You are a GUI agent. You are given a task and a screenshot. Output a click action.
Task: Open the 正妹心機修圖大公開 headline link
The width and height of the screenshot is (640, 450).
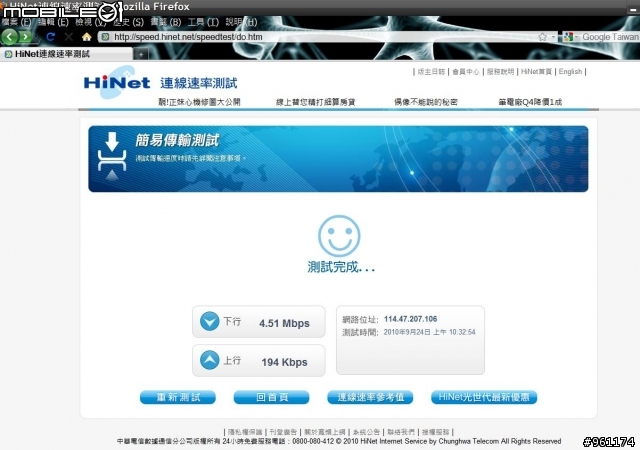pyautogui.click(x=199, y=102)
